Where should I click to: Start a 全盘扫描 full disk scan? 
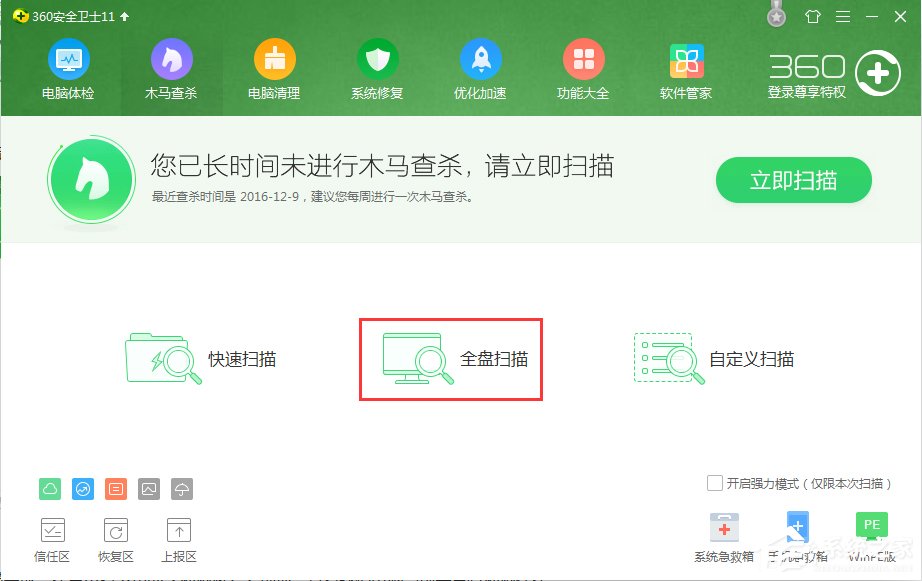tap(450, 360)
